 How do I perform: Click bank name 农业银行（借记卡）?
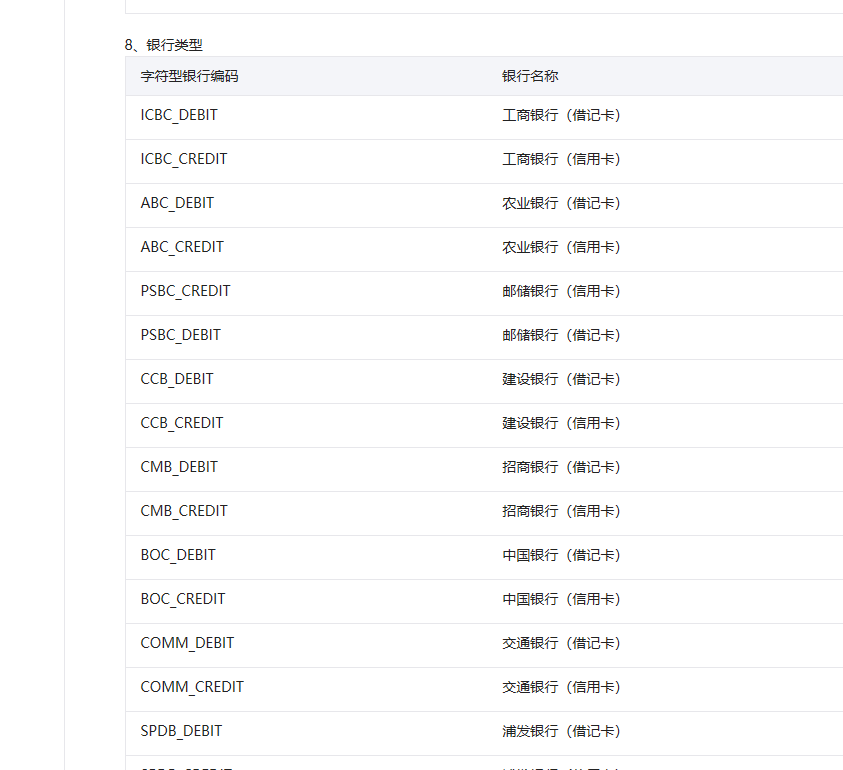[x=562, y=203]
